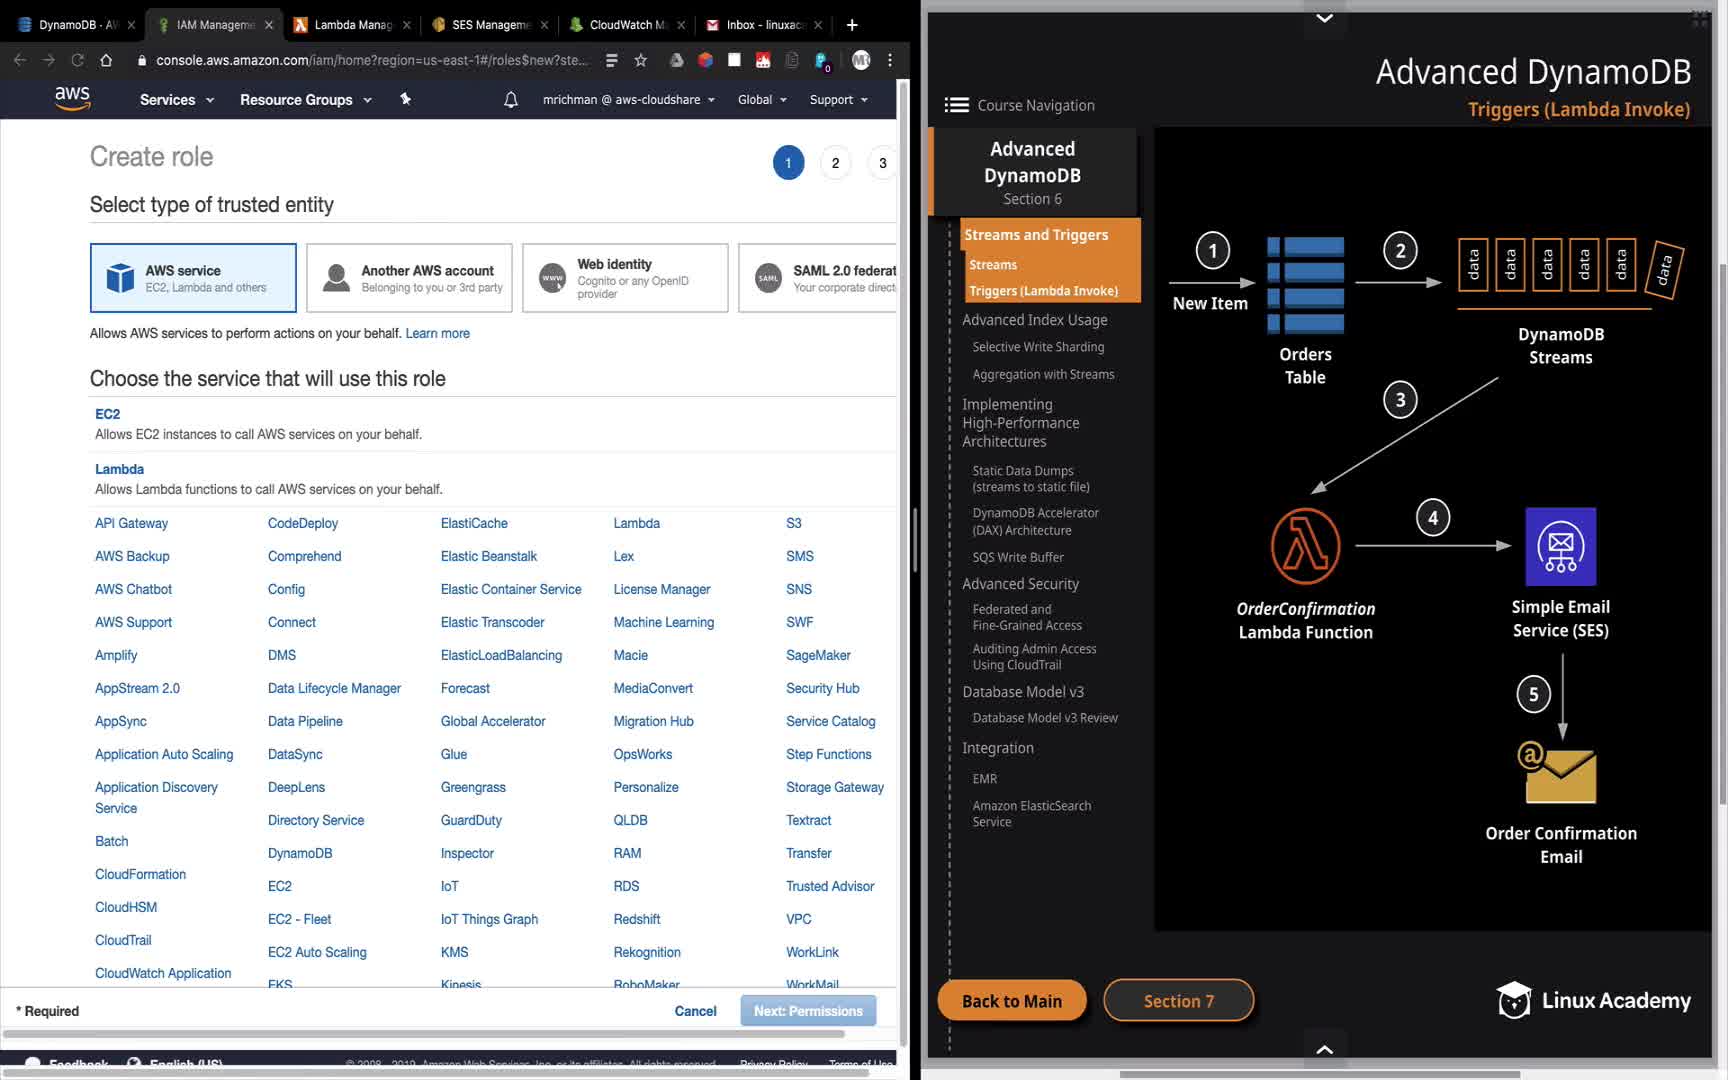This screenshot has width=1728, height=1080.
Task: Open the Chrome three-dot menu
Action: tap(890, 60)
